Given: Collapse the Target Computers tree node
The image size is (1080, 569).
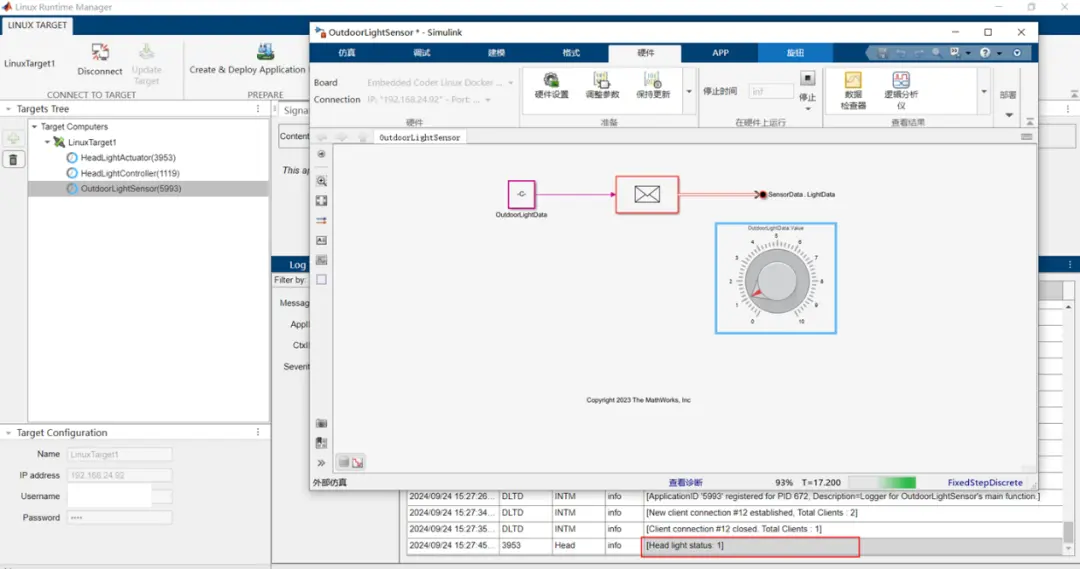Looking at the screenshot, I should 34,127.
